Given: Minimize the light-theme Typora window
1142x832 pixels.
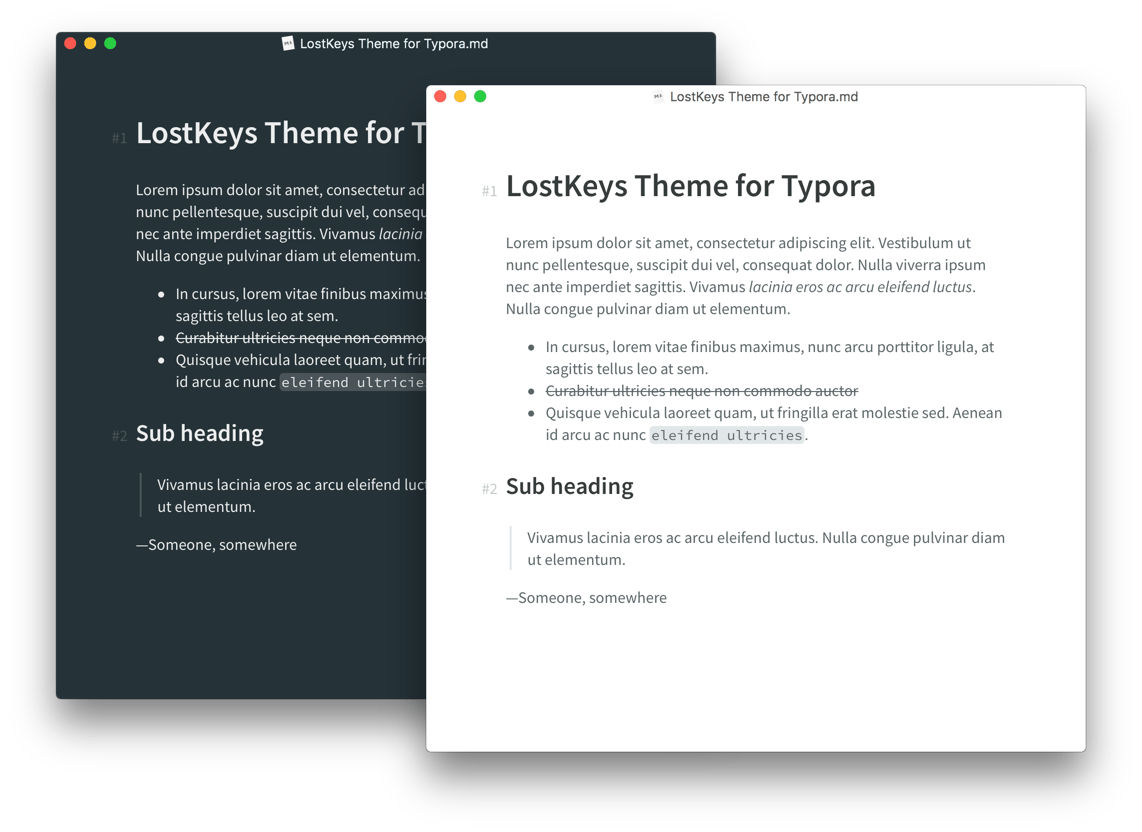Looking at the screenshot, I should 460,96.
